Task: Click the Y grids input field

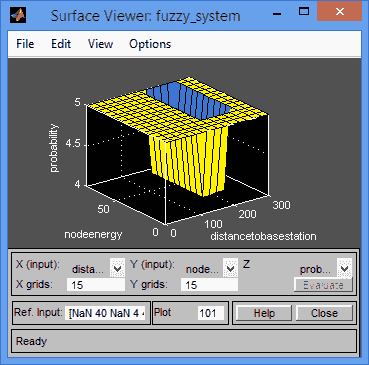Action: click(209, 285)
